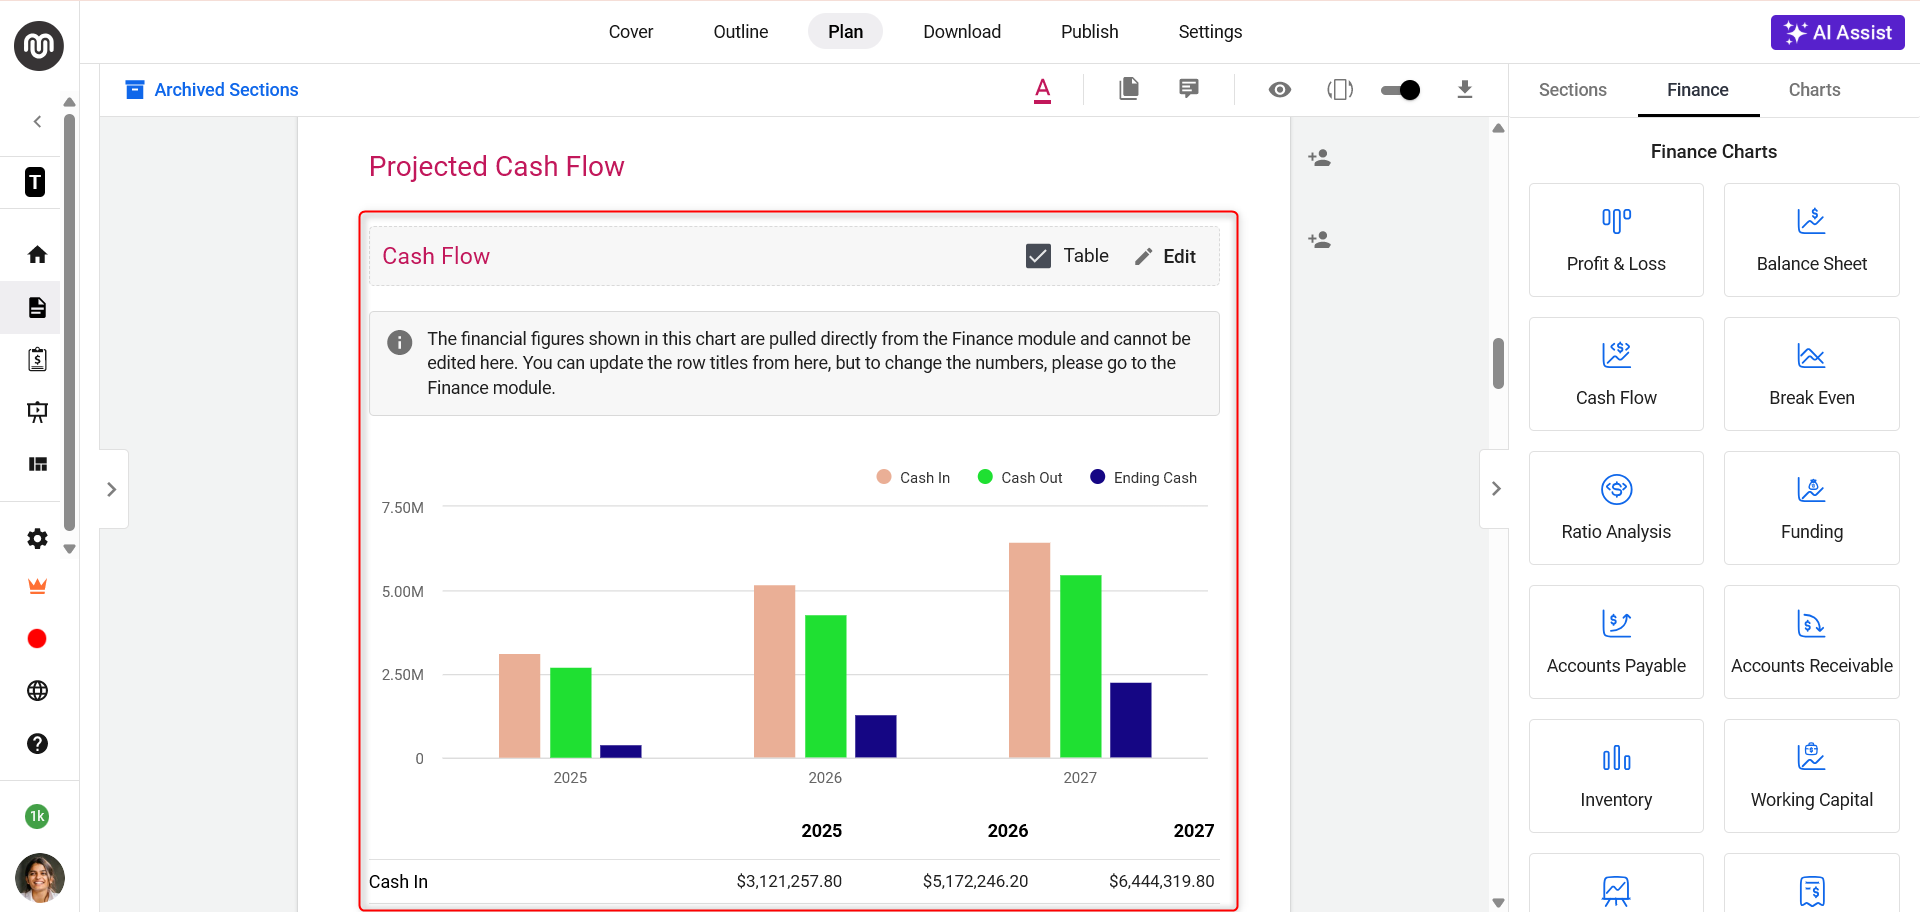Click the download arrow icon in toolbar

pos(1465,90)
